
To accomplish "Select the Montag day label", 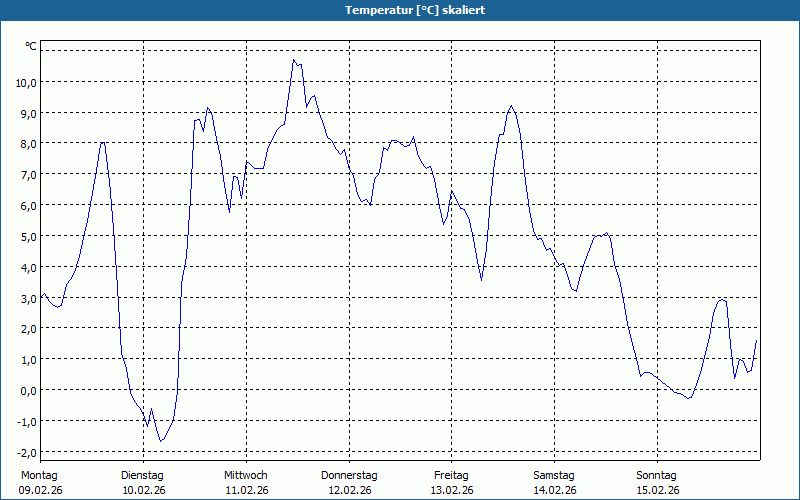I will point(39,476).
